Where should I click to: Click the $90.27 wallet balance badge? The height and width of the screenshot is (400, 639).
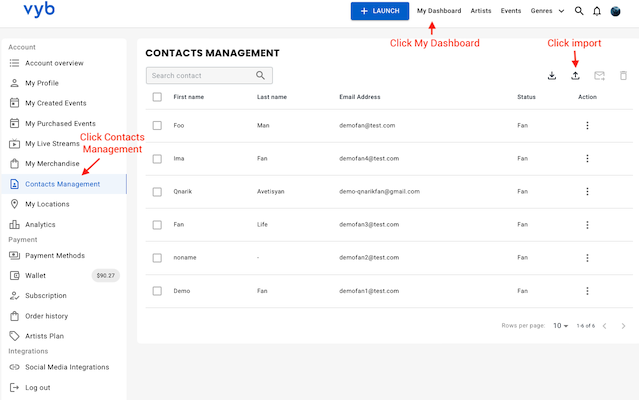pyautogui.click(x=106, y=276)
